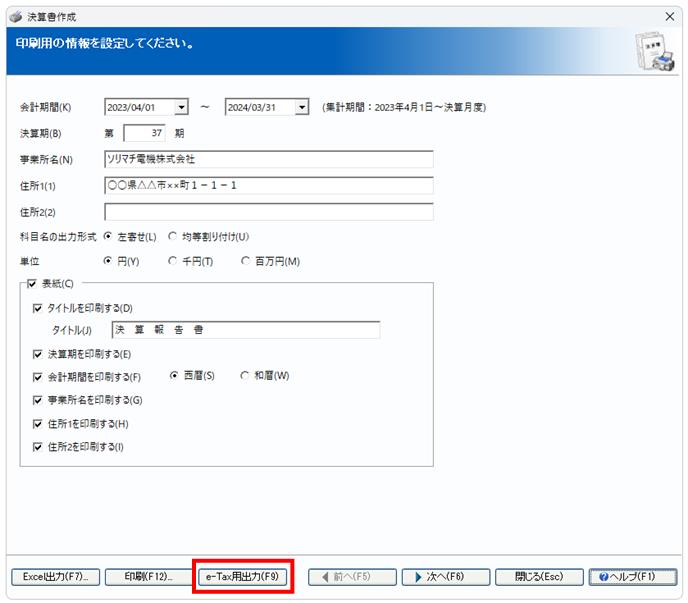Click the 決算書作成 title bar app icon
Screen dimensions: 688x603
pyautogui.click(x=16, y=17)
